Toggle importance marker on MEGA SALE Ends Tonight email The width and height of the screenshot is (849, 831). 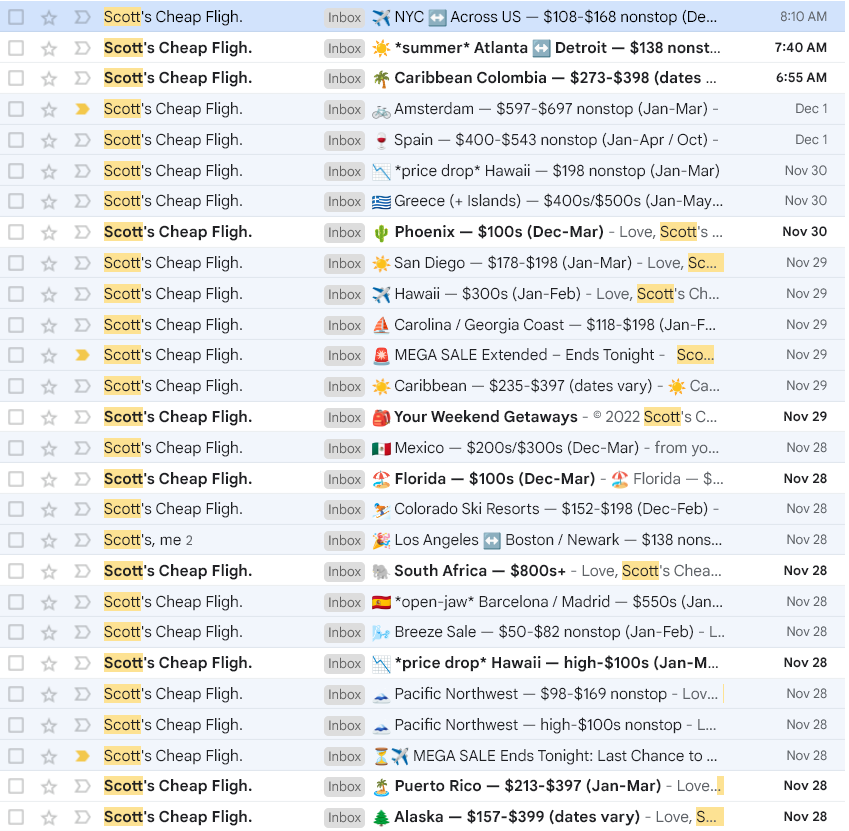click(x=82, y=756)
